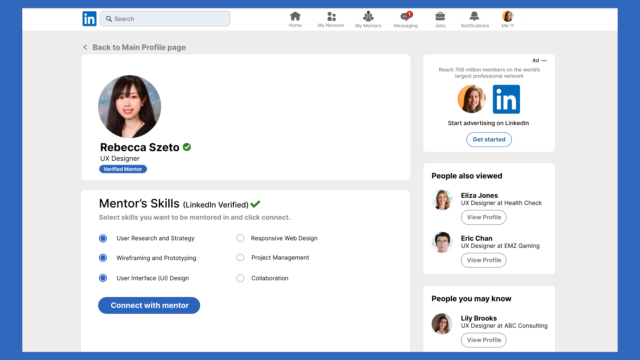Click Connect with mentor button

pos(149,305)
